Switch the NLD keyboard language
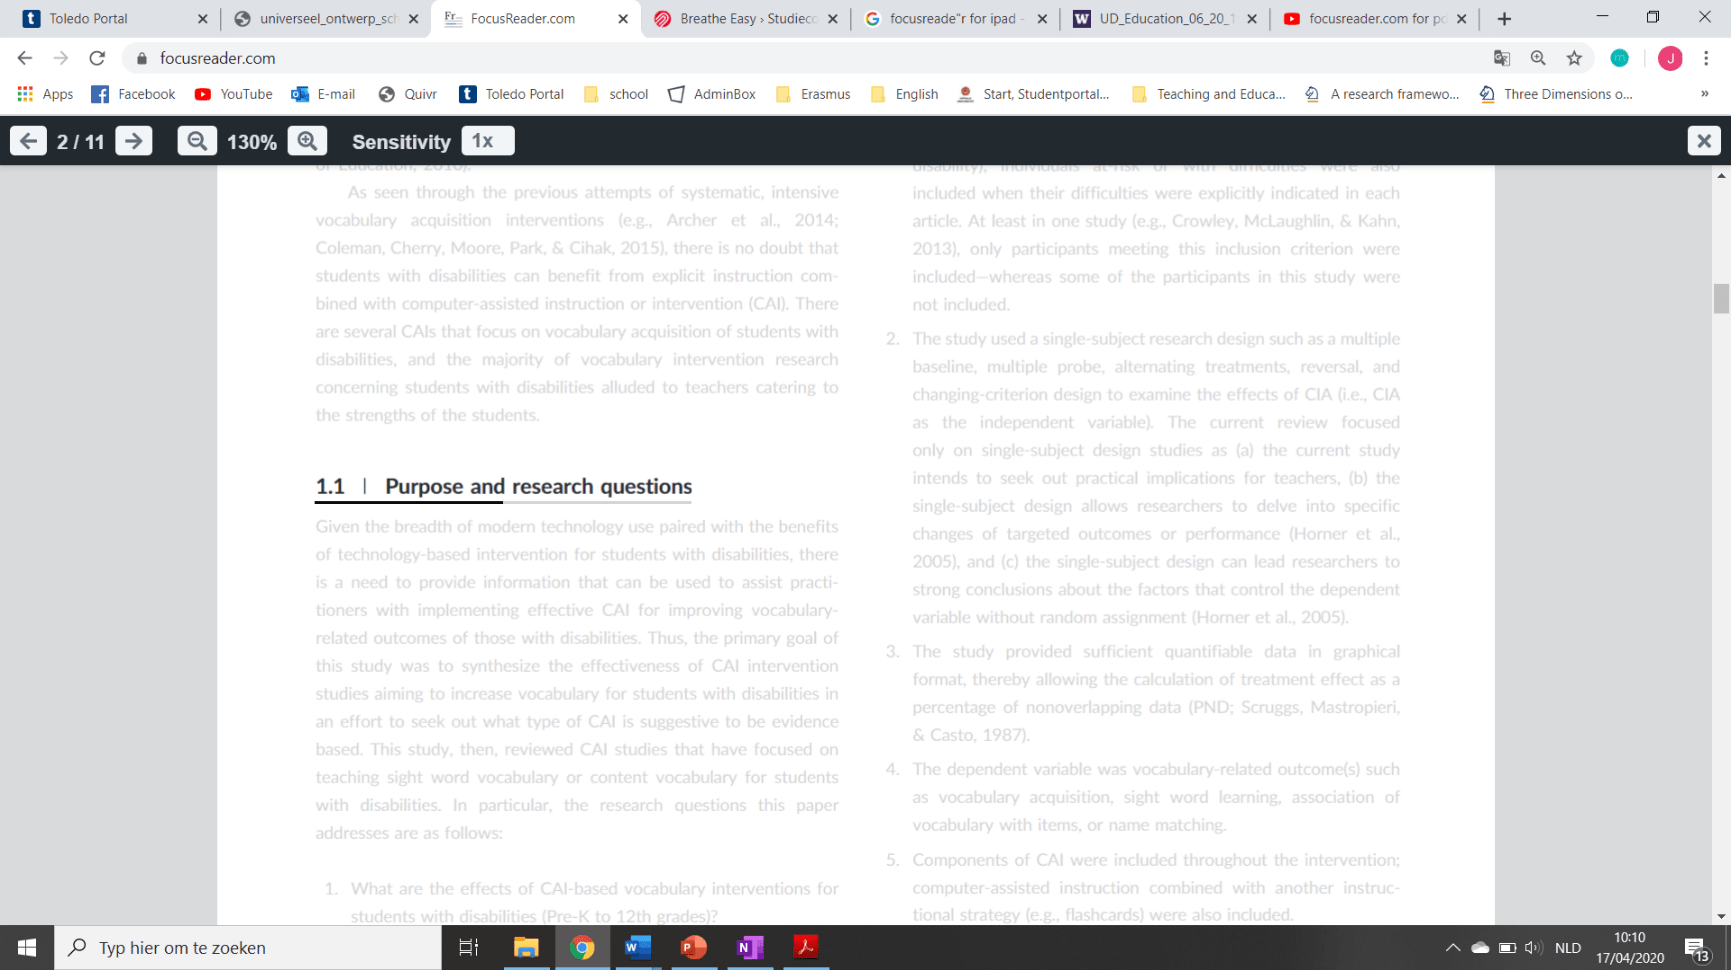 (1568, 948)
